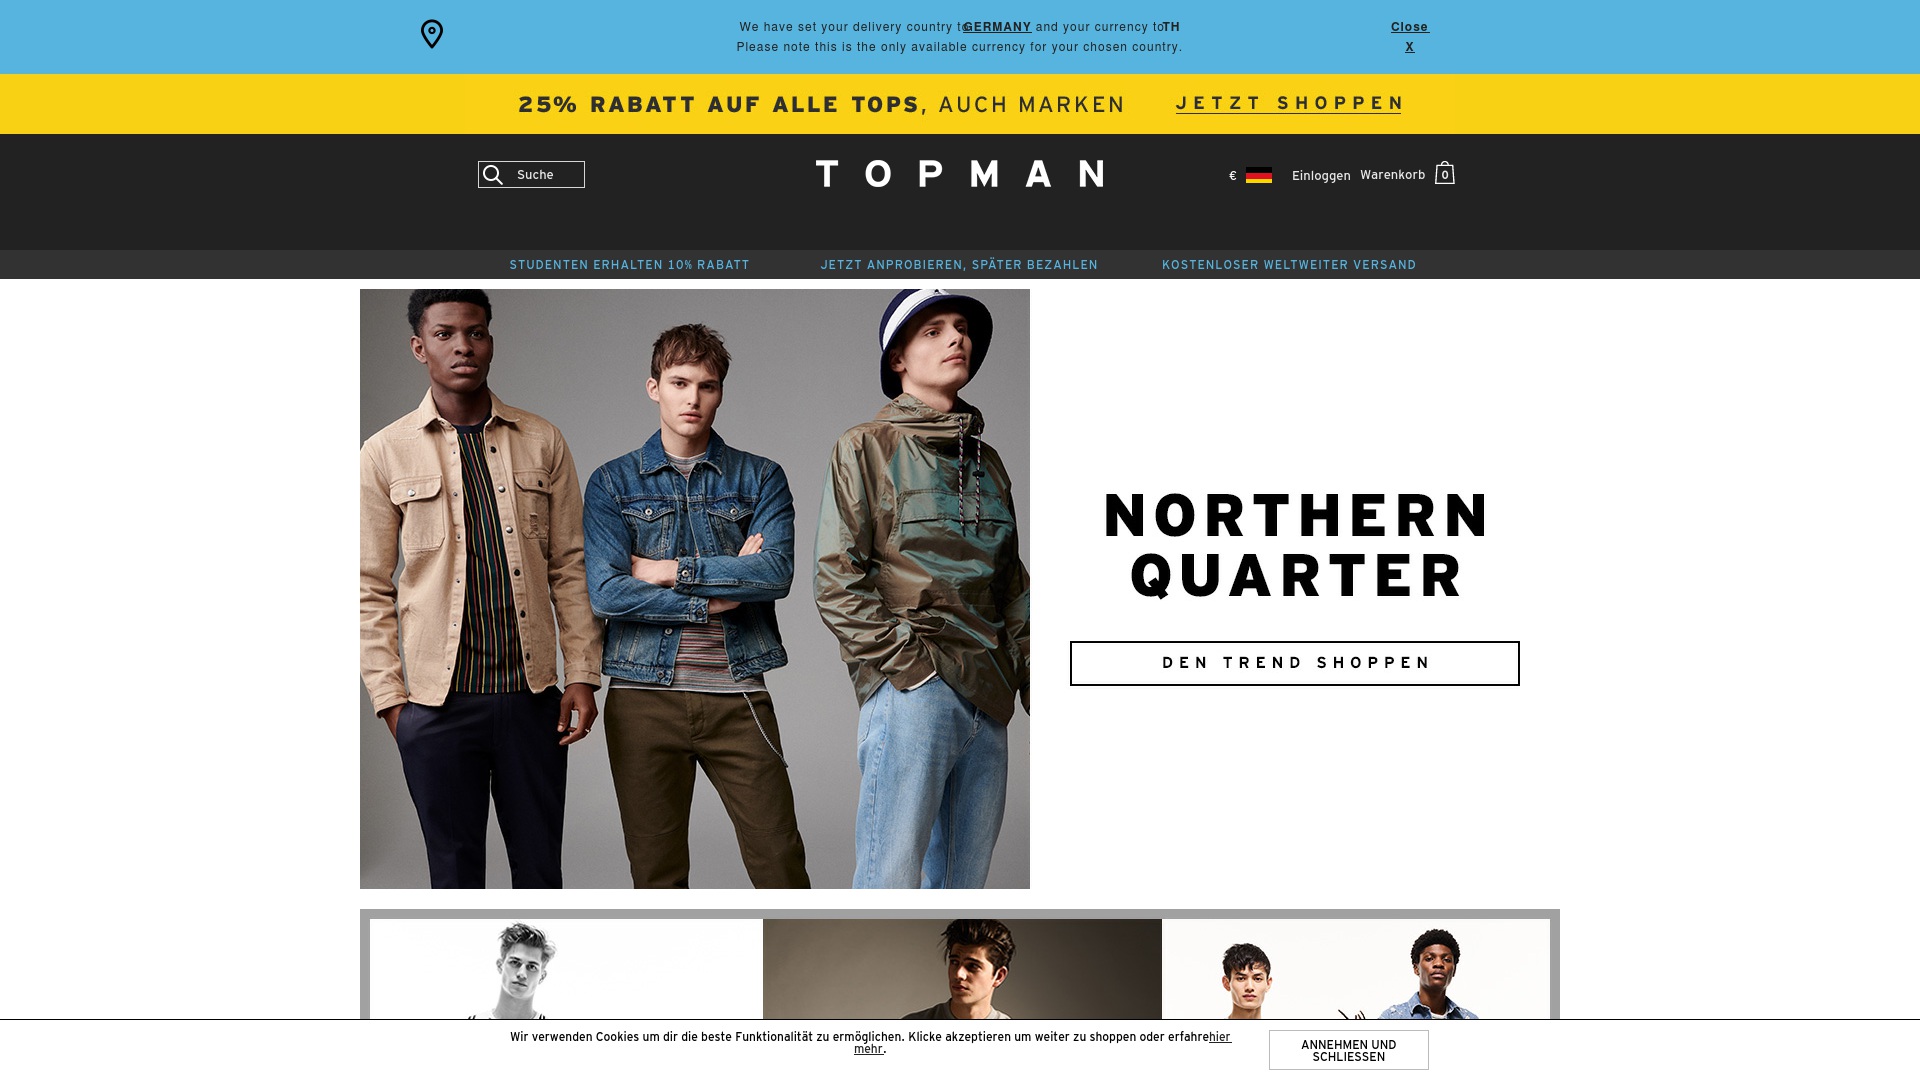
Task: Click JETZT SHOPPEN in yellow banner
Action: [1289, 103]
